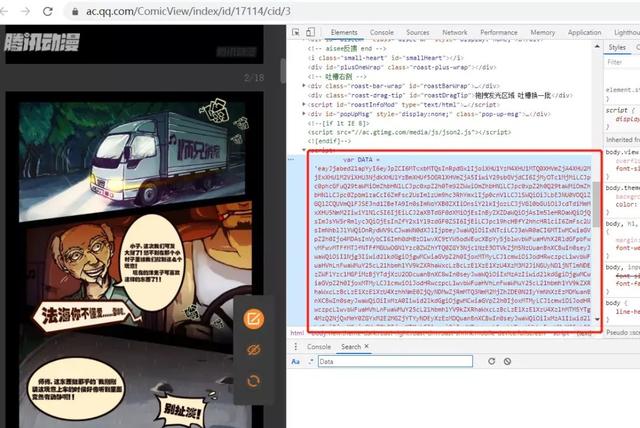The width and height of the screenshot is (640, 428).
Task: Toggle match case Aa button
Action: 296,361
